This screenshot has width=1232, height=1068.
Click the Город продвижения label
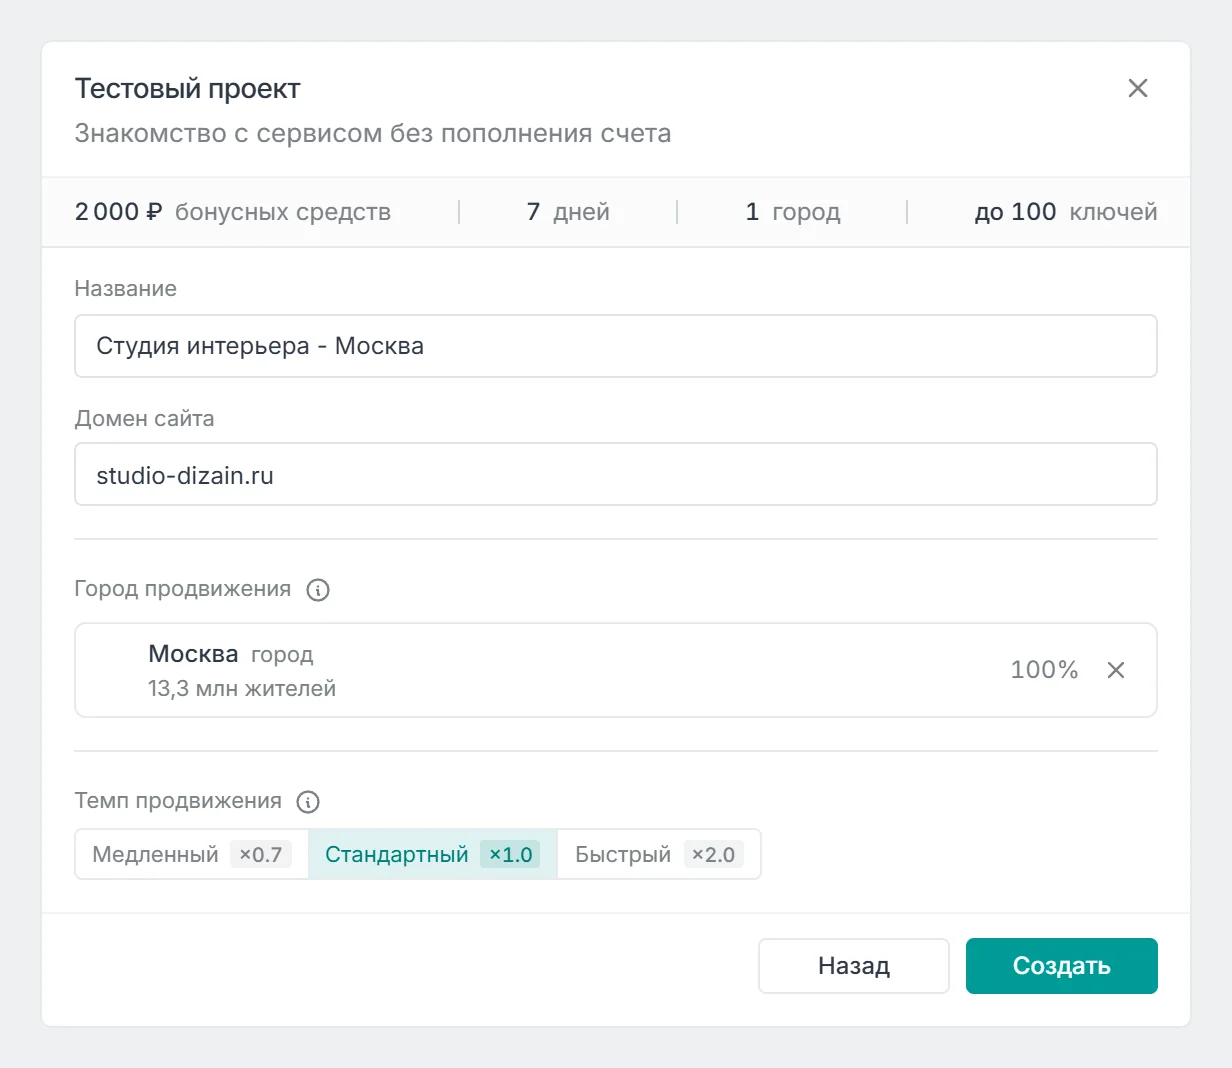183,589
